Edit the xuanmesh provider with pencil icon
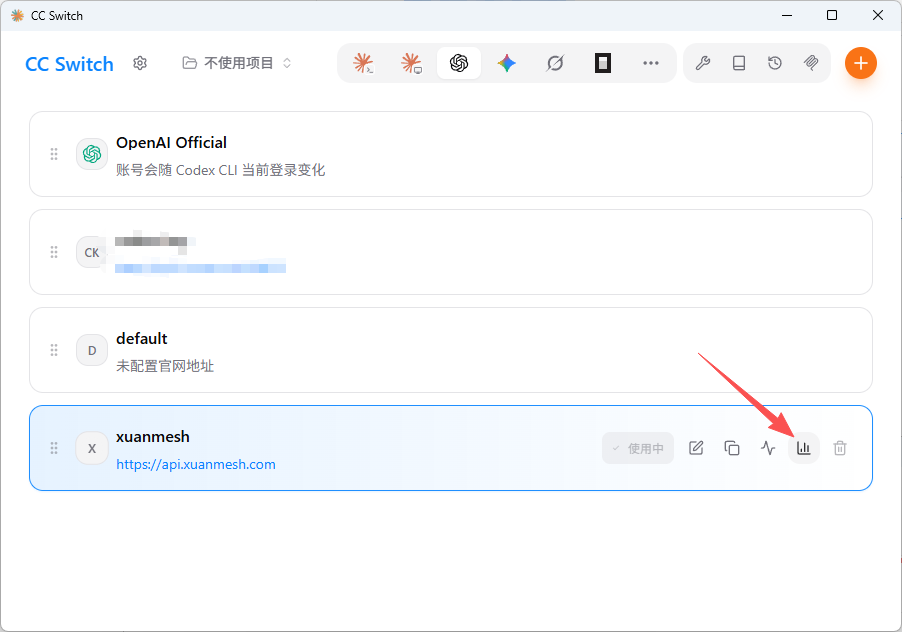902x632 pixels. 696,448
